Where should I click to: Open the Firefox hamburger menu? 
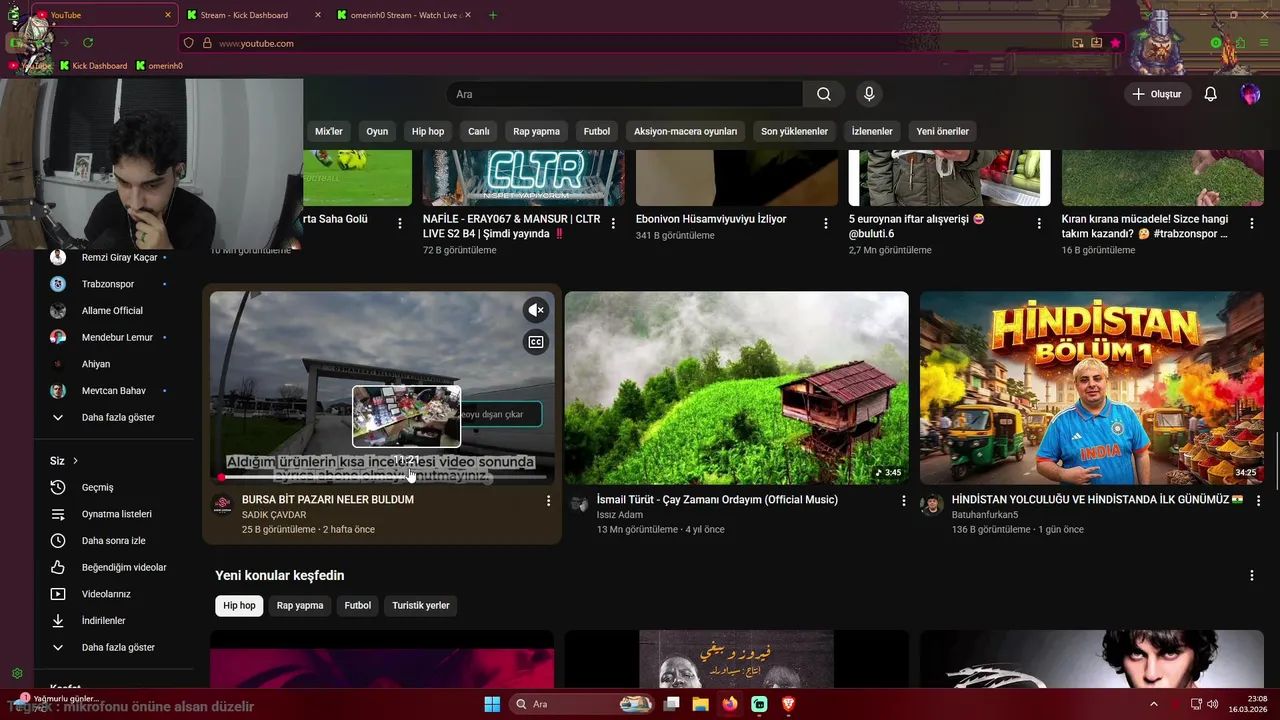1262,43
